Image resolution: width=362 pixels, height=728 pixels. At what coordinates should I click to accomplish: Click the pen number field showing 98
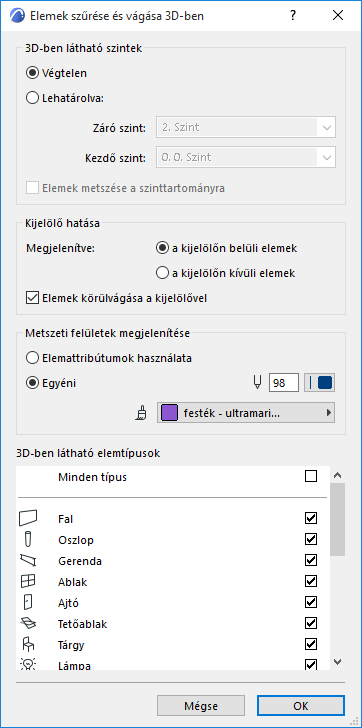click(x=284, y=383)
